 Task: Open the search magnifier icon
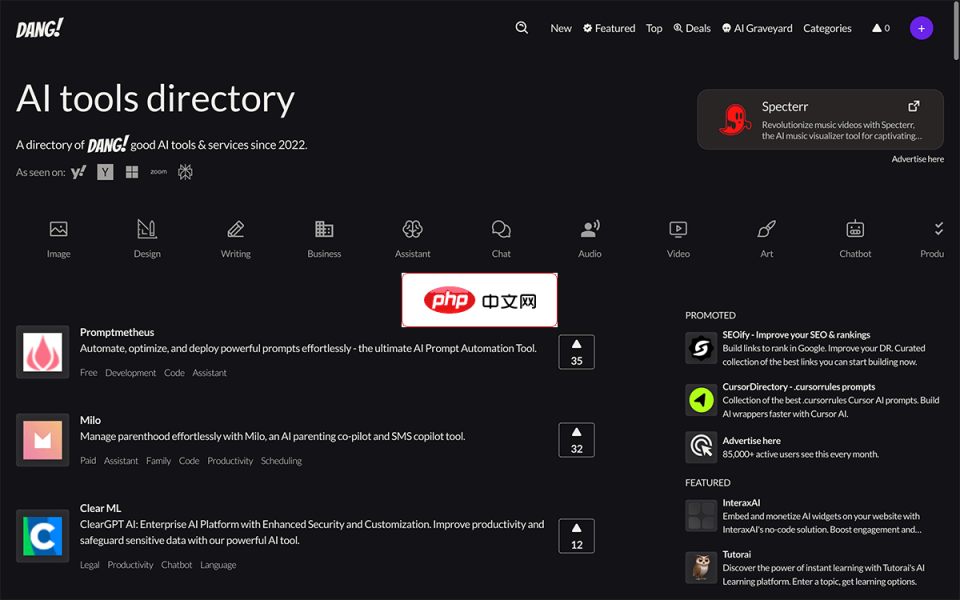coord(522,28)
